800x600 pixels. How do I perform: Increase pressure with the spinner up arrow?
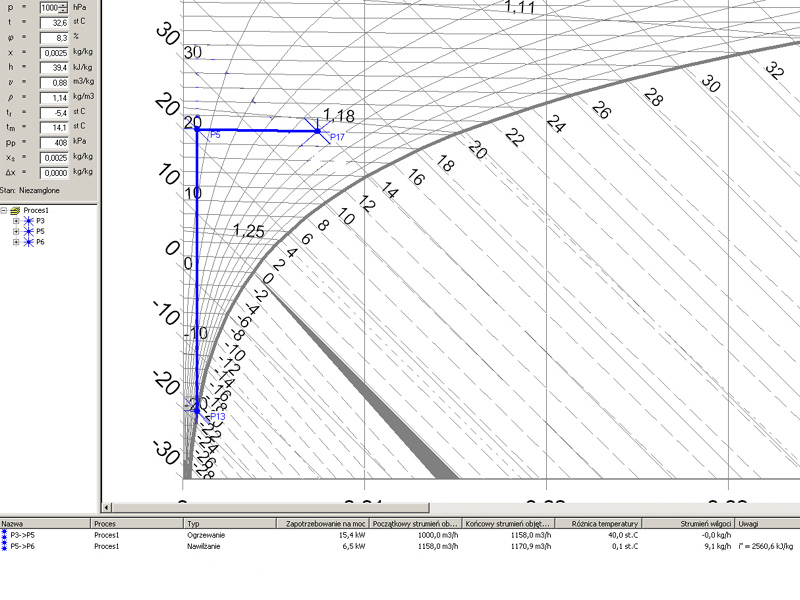point(63,5)
